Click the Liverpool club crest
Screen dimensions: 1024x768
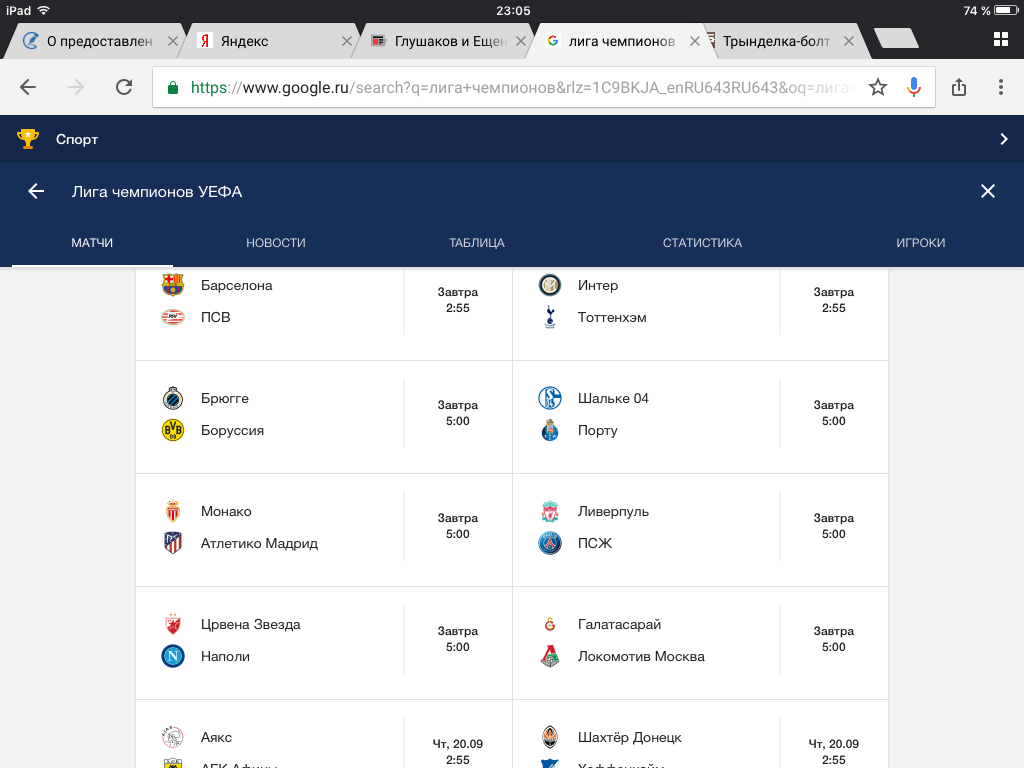[x=550, y=511]
